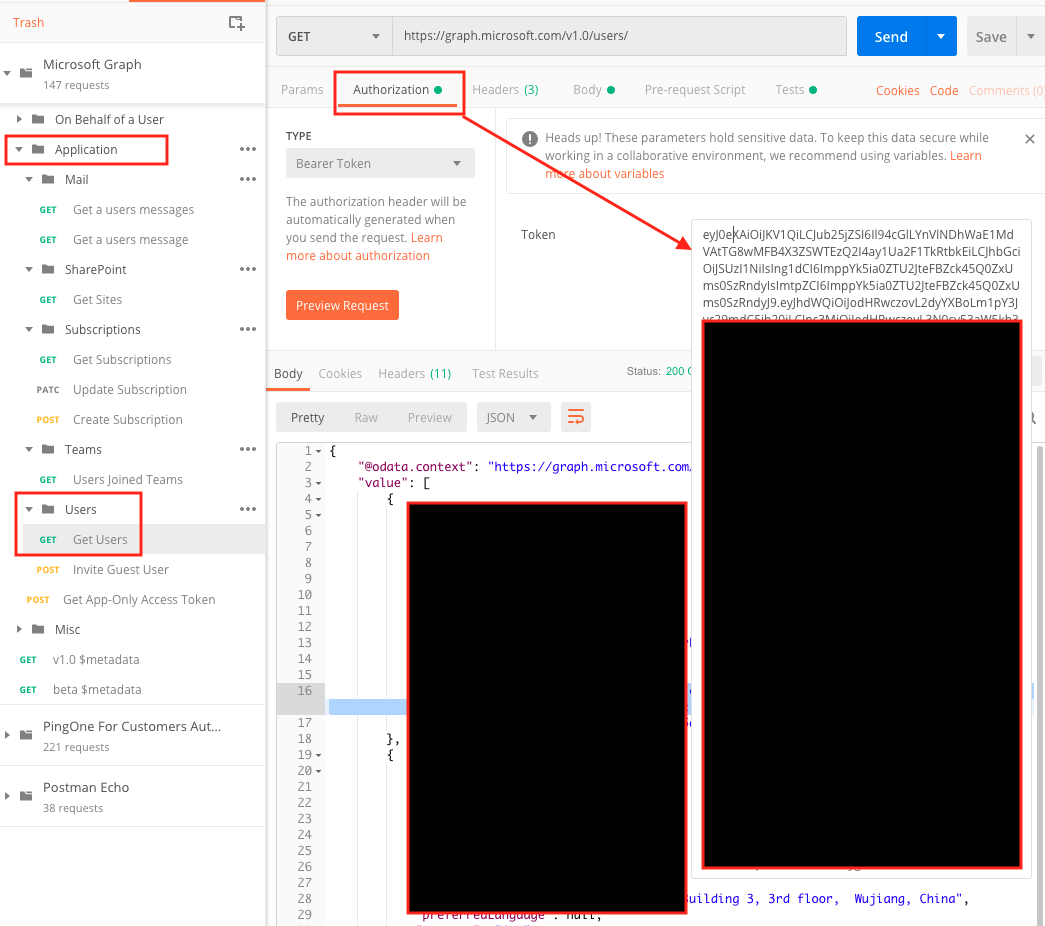Open the Cookies link

tap(897, 91)
